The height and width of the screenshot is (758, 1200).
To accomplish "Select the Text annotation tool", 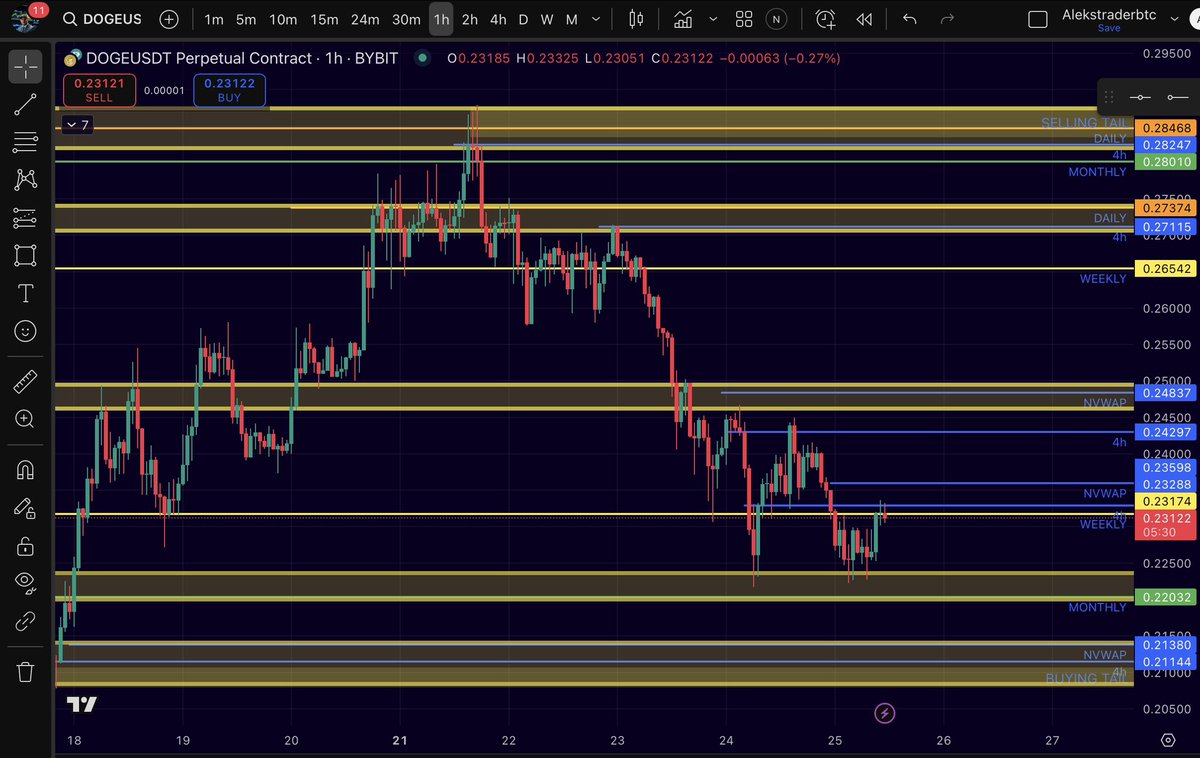I will [x=25, y=293].
